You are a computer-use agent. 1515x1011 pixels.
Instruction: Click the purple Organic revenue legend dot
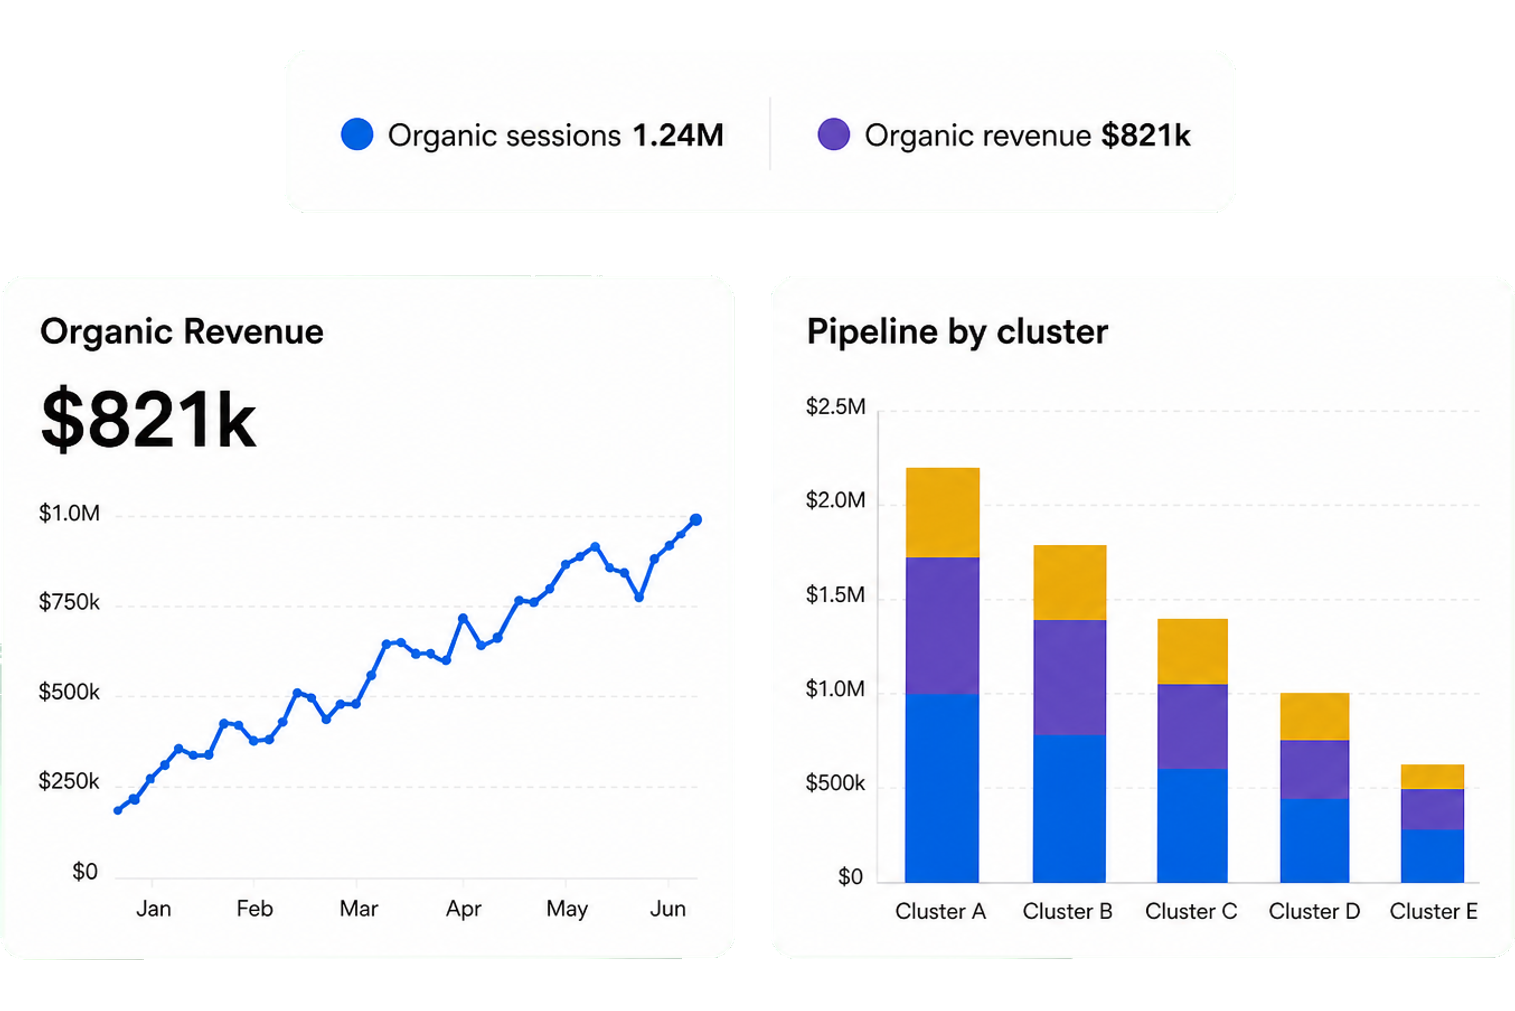click(x=834, y=134)
